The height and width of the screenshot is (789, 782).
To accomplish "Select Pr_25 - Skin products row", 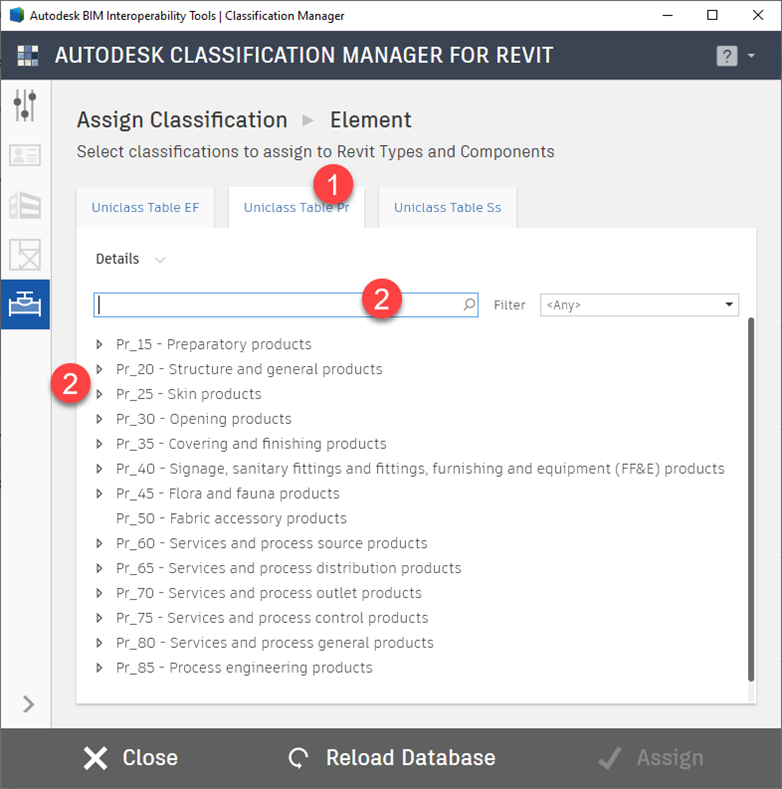I will [189, 394].
